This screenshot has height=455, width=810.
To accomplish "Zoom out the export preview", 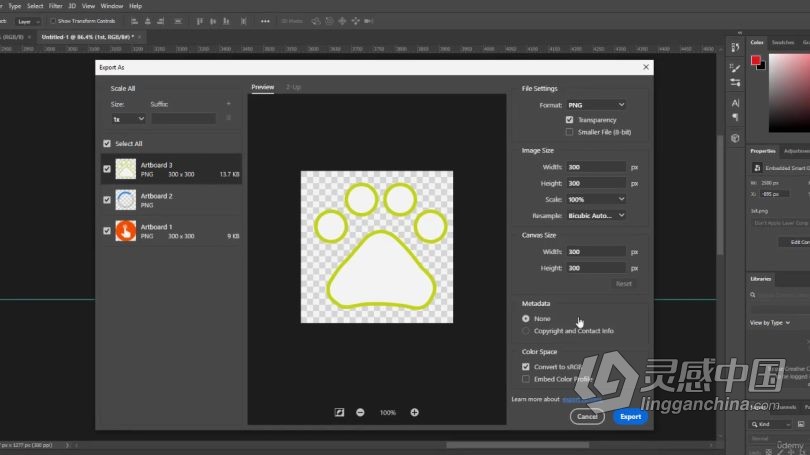I will coord(360,412).
